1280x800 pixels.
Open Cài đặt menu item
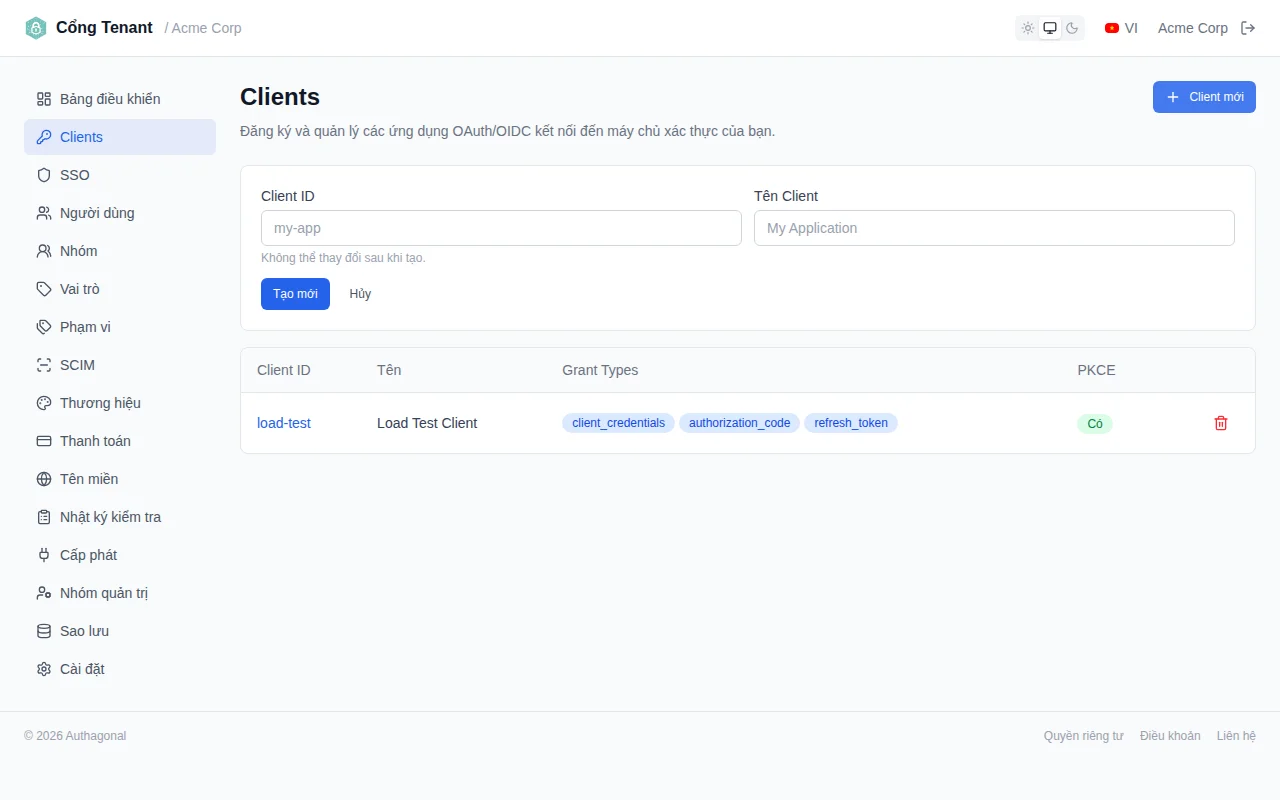pyautogui.click(x=120, y=669)
